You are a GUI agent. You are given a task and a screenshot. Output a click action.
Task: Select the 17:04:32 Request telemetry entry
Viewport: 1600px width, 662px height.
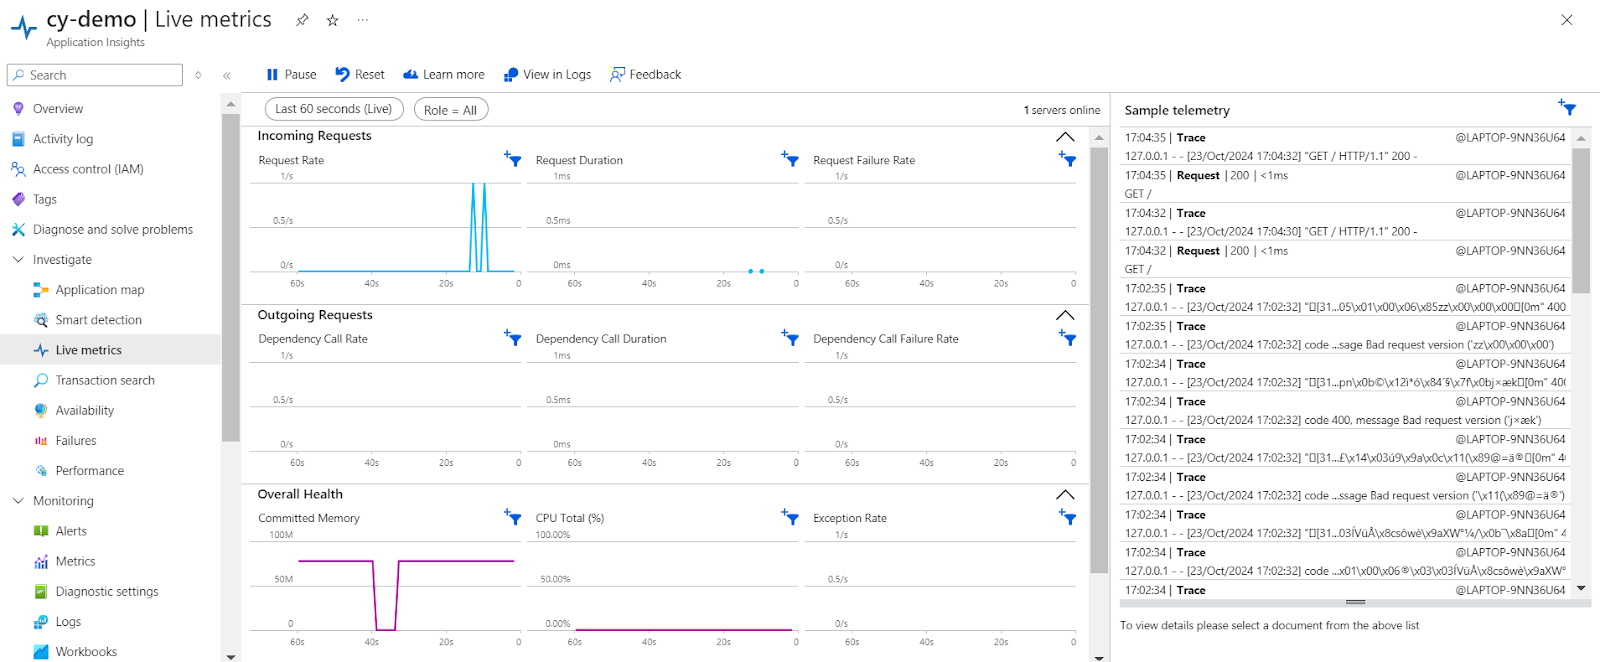[x=1345, y=260]
